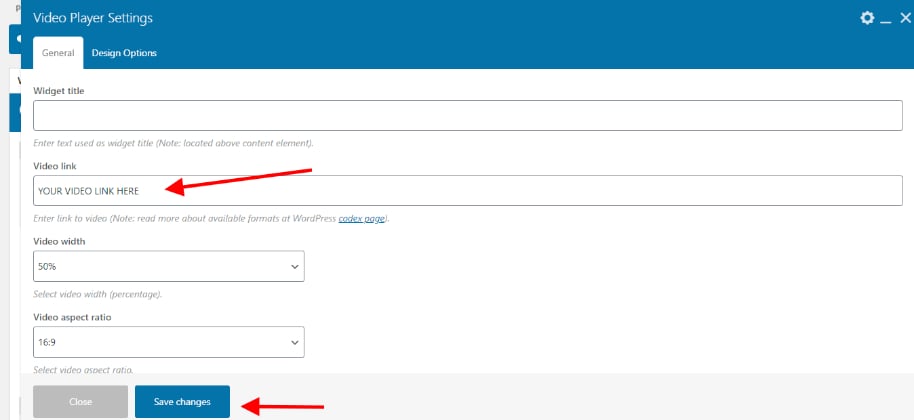Select the Widget title label
Screen dimensions: 914x420
point(59,91)
